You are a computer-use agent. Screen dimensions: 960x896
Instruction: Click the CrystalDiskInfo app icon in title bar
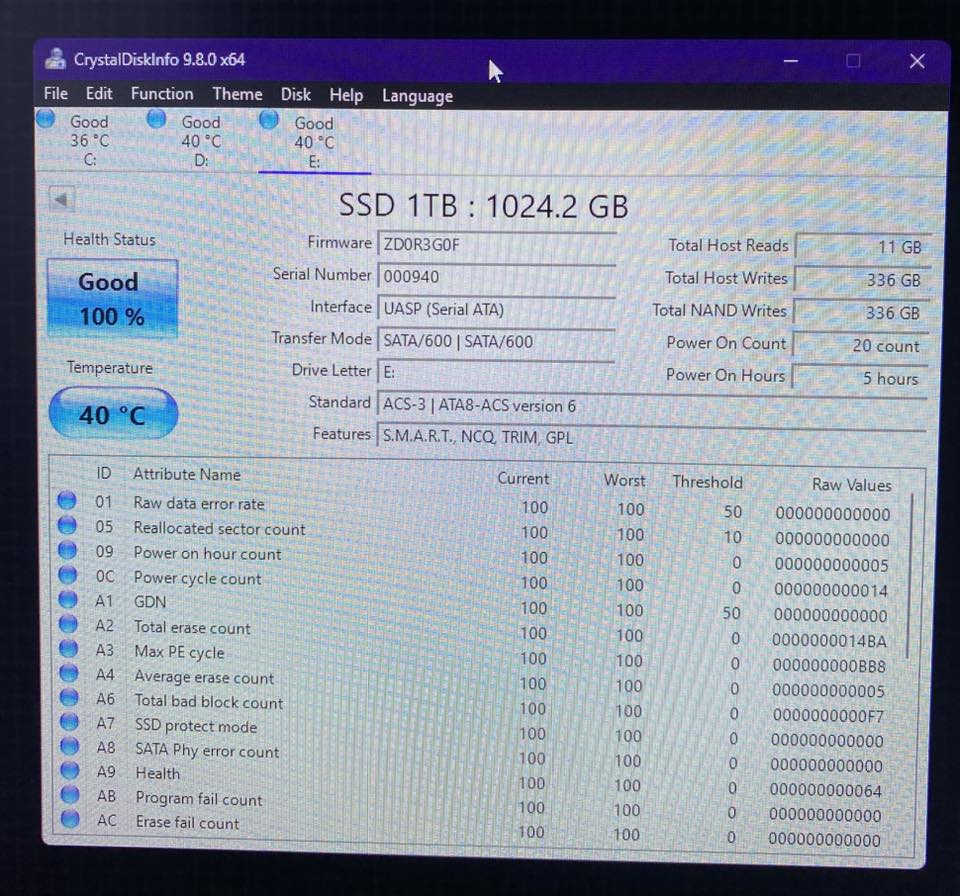tap(55, 59)
